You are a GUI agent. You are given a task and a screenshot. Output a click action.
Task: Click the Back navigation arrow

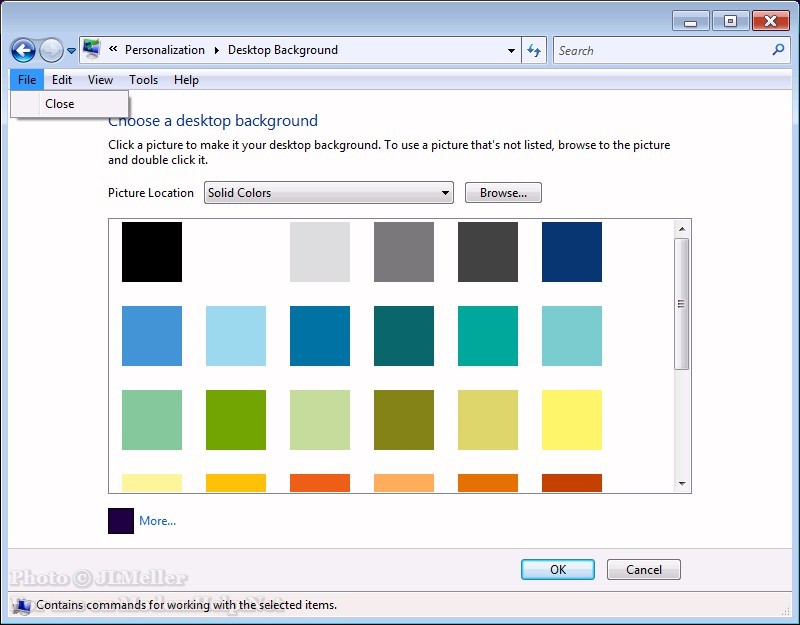(23, 51)
